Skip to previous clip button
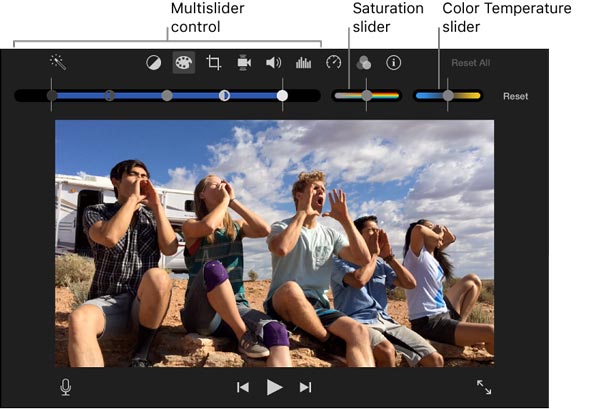The width and height of the screenshot is (600, 409). [243, 388]
